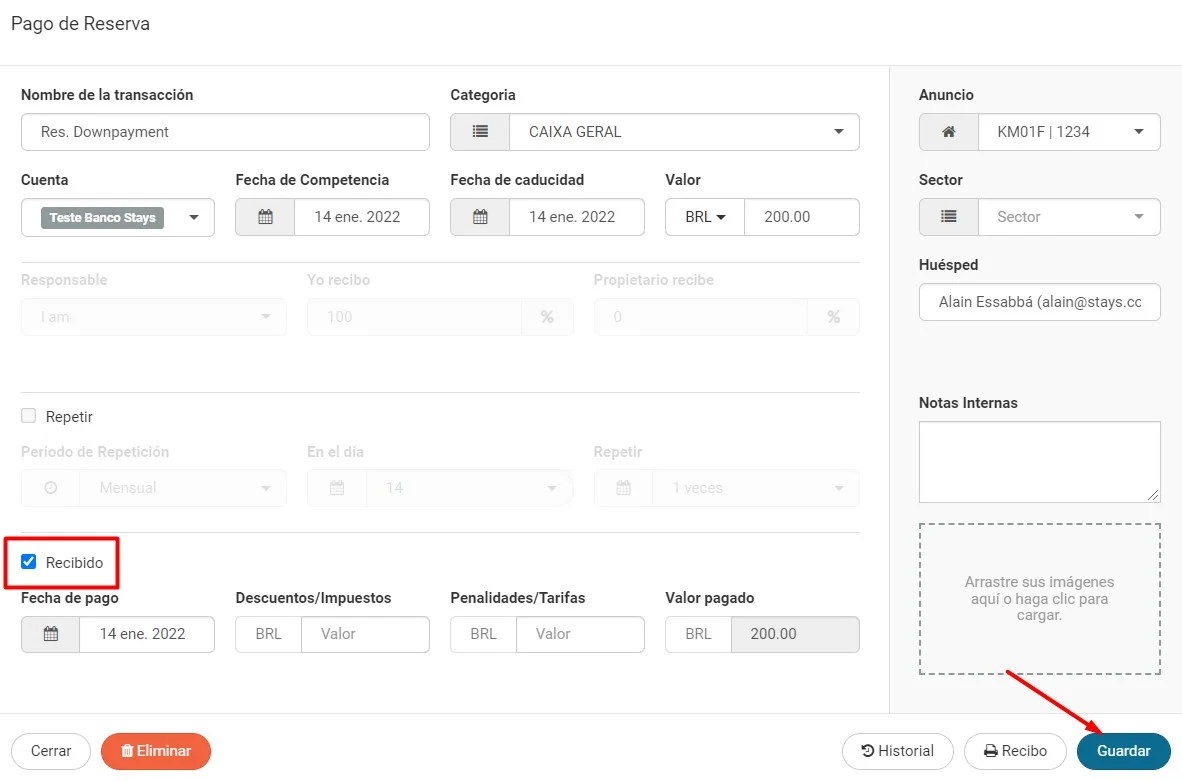The image size is (1182, 781).
Task: Click calendar icon for Fecha de pago
Action: (x=51, y=634)
